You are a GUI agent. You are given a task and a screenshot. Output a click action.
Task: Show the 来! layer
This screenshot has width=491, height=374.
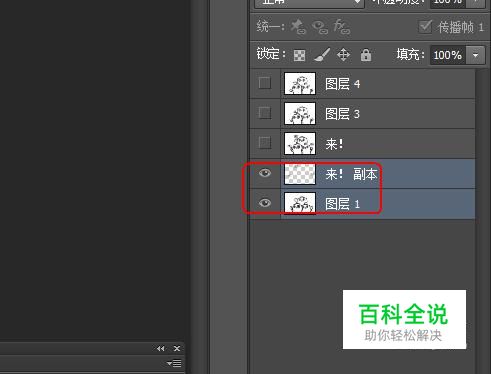pyautogui.click(x=265, y=143)
